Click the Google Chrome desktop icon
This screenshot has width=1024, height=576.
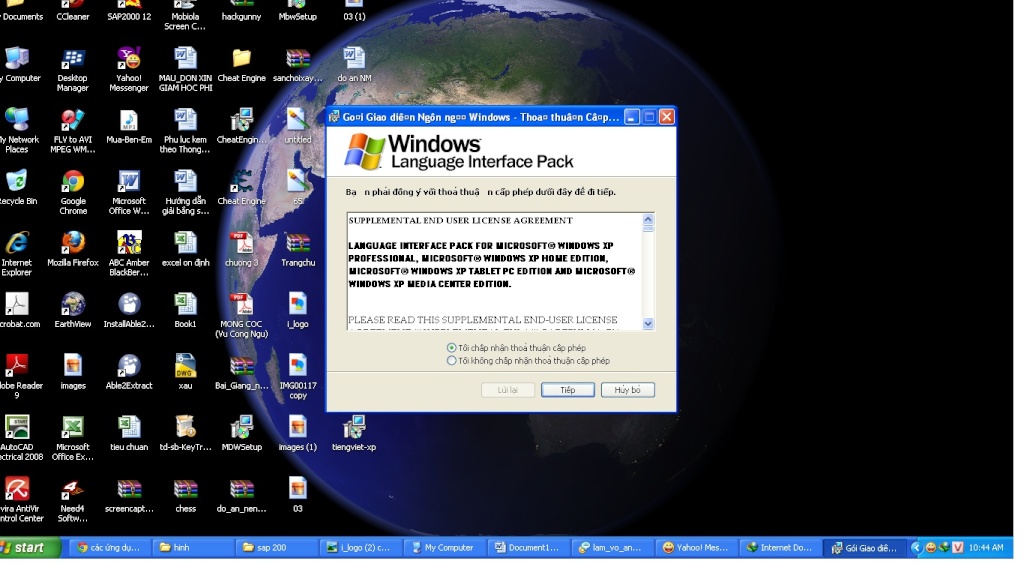point(73,193)
